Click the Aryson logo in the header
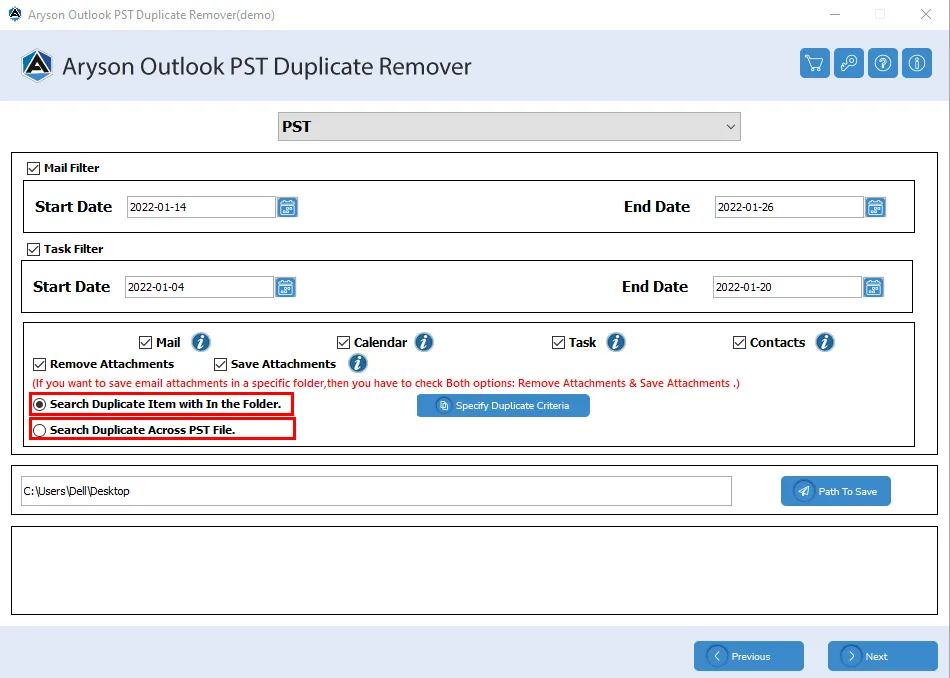This screenshot has height=678, width=950. 37,65
